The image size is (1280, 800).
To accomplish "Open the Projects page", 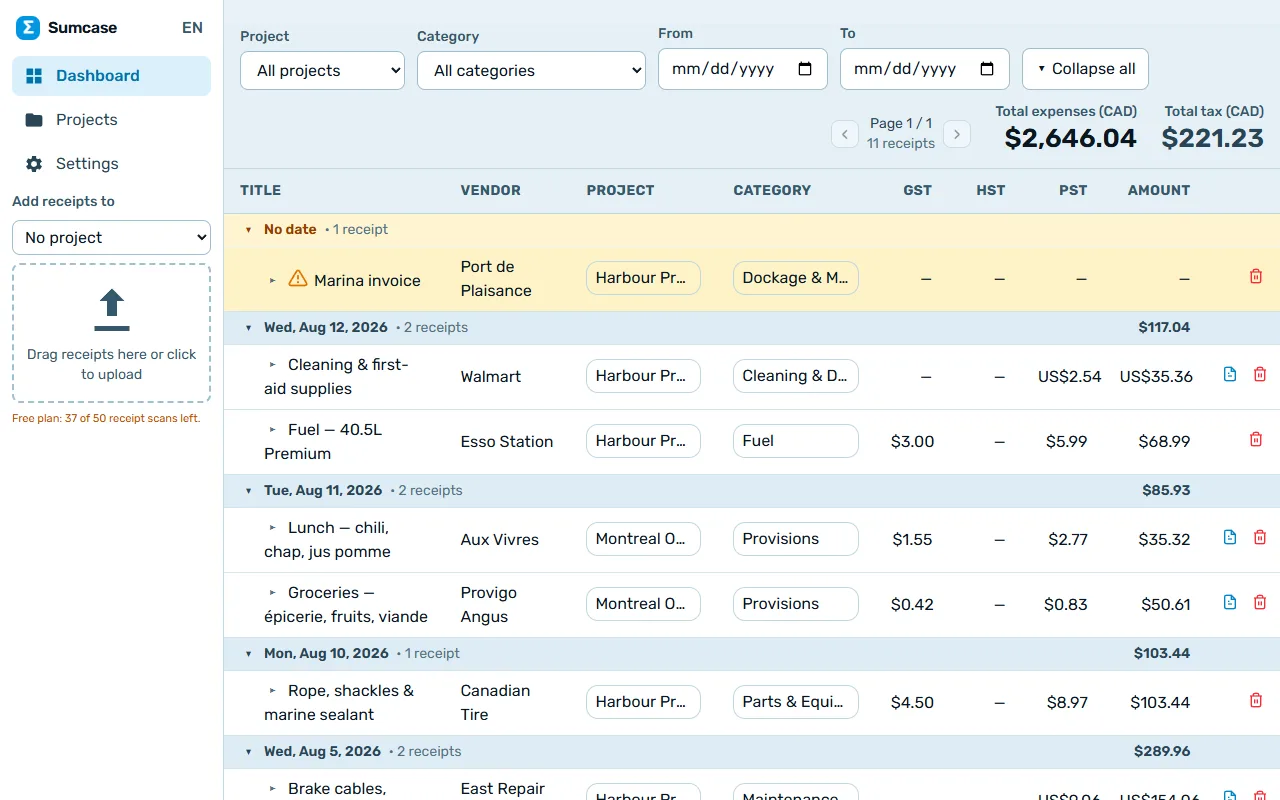I will (111, 120).
